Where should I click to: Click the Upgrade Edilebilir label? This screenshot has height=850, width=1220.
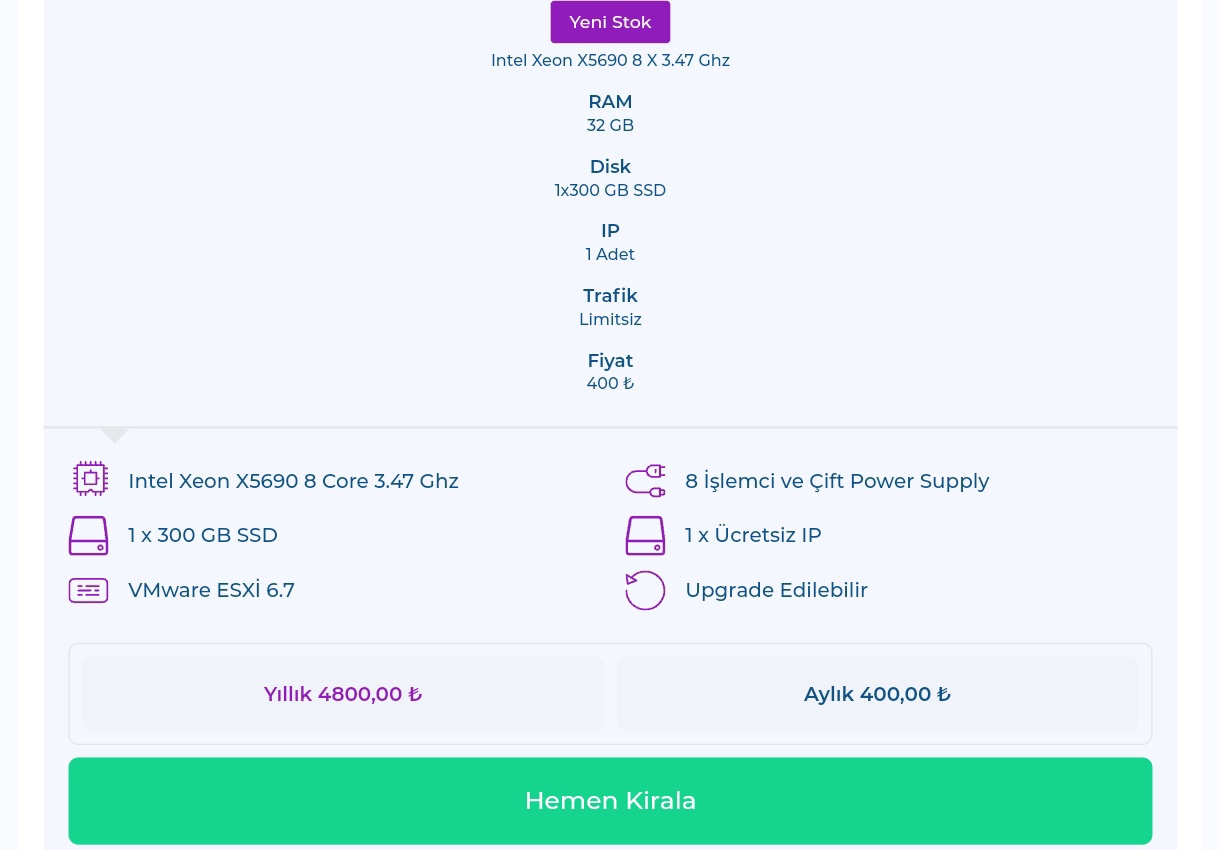(776, 590)
